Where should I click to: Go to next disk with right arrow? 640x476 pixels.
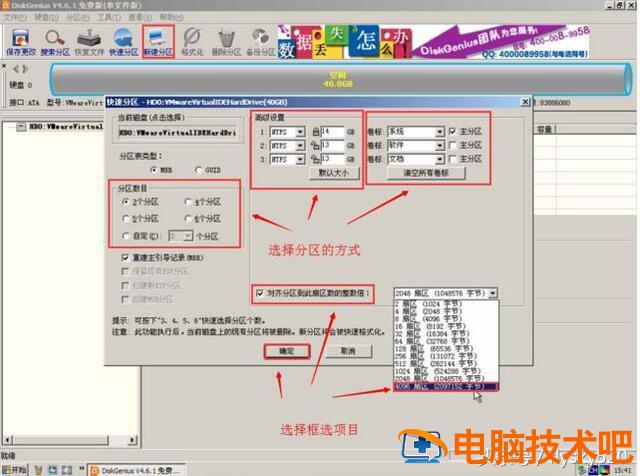(25, 69)
